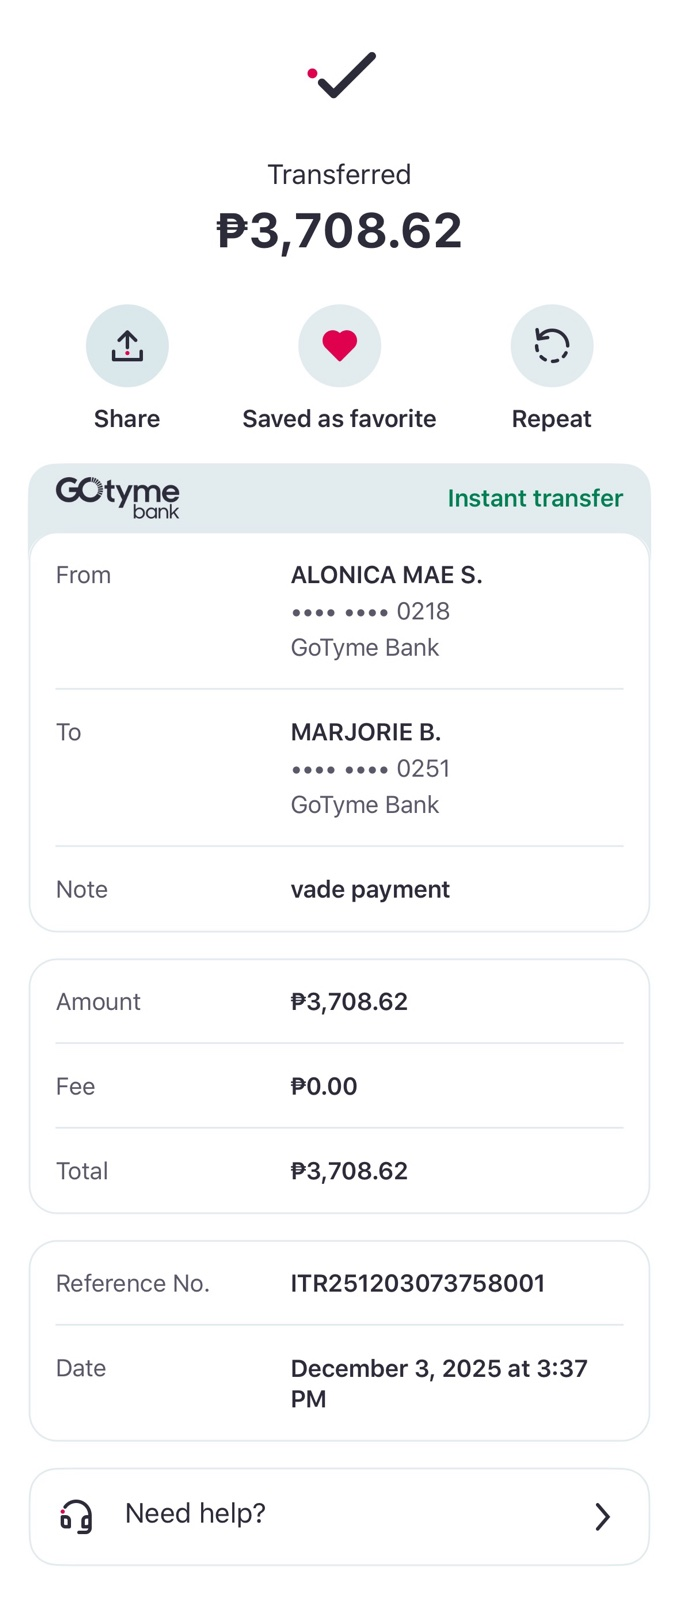
Task: Tap the large ₱3,708.62 transferred amount
Action: [339, 231]
